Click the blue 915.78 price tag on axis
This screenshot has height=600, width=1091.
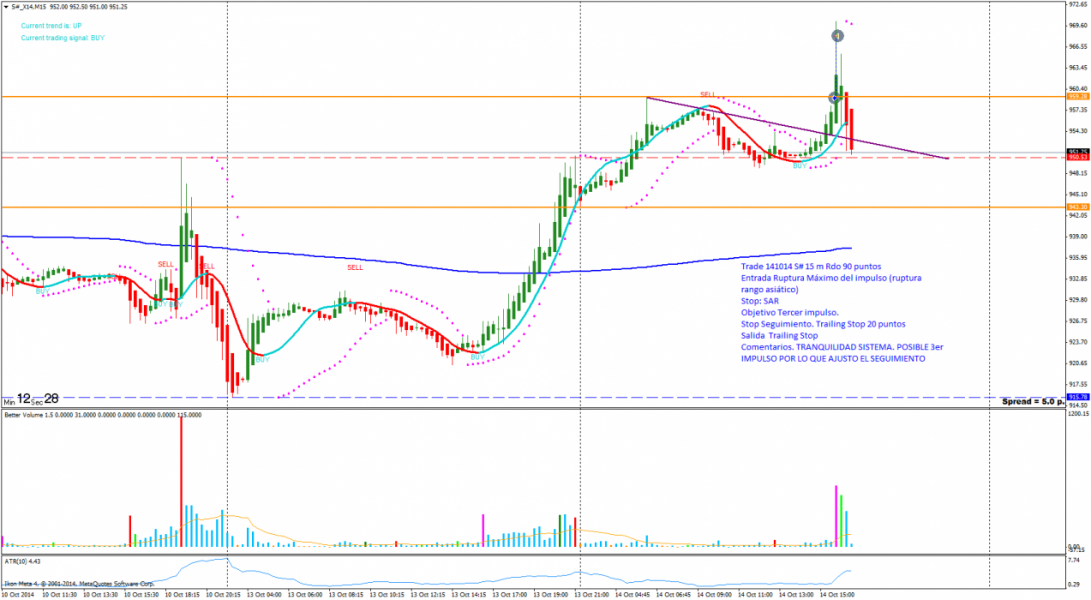tap(1077, 397)
